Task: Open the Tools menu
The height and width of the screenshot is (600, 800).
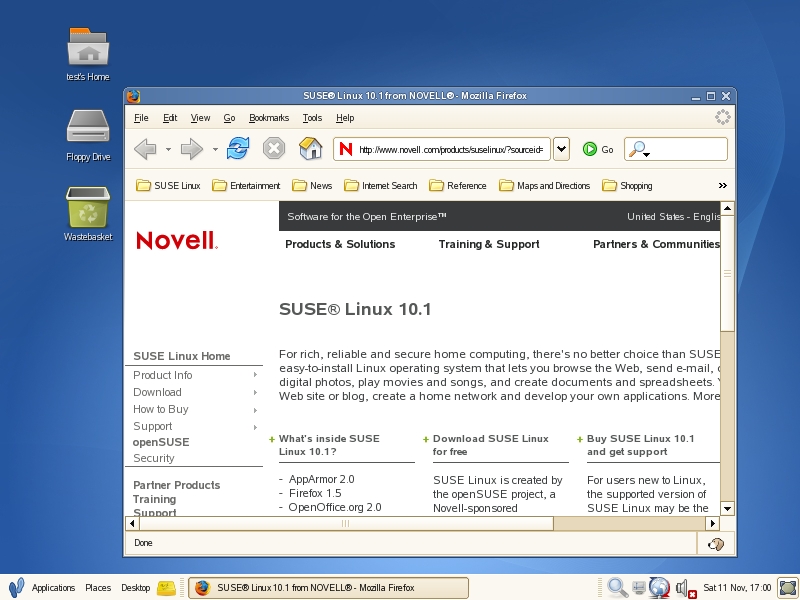Action: [x=312, y=118]
